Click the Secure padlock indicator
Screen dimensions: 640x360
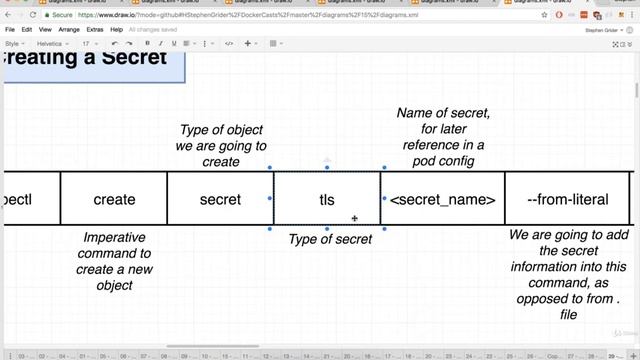click(x=58, y=15)
